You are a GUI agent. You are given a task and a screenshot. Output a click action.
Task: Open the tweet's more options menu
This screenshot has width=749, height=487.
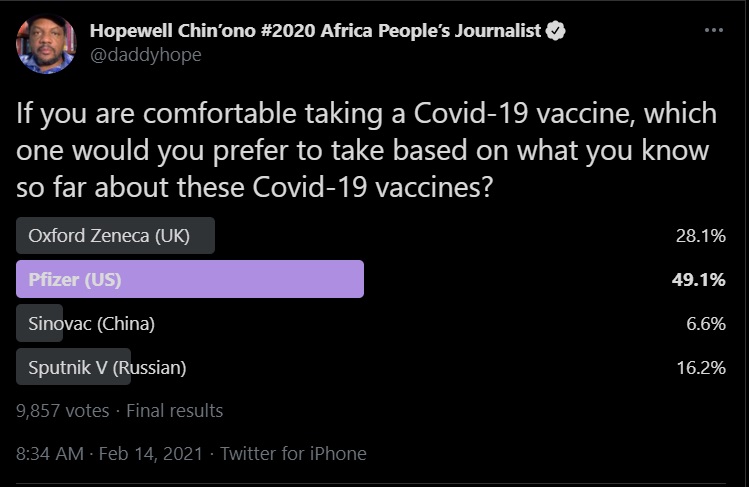[x=713, y=30]
